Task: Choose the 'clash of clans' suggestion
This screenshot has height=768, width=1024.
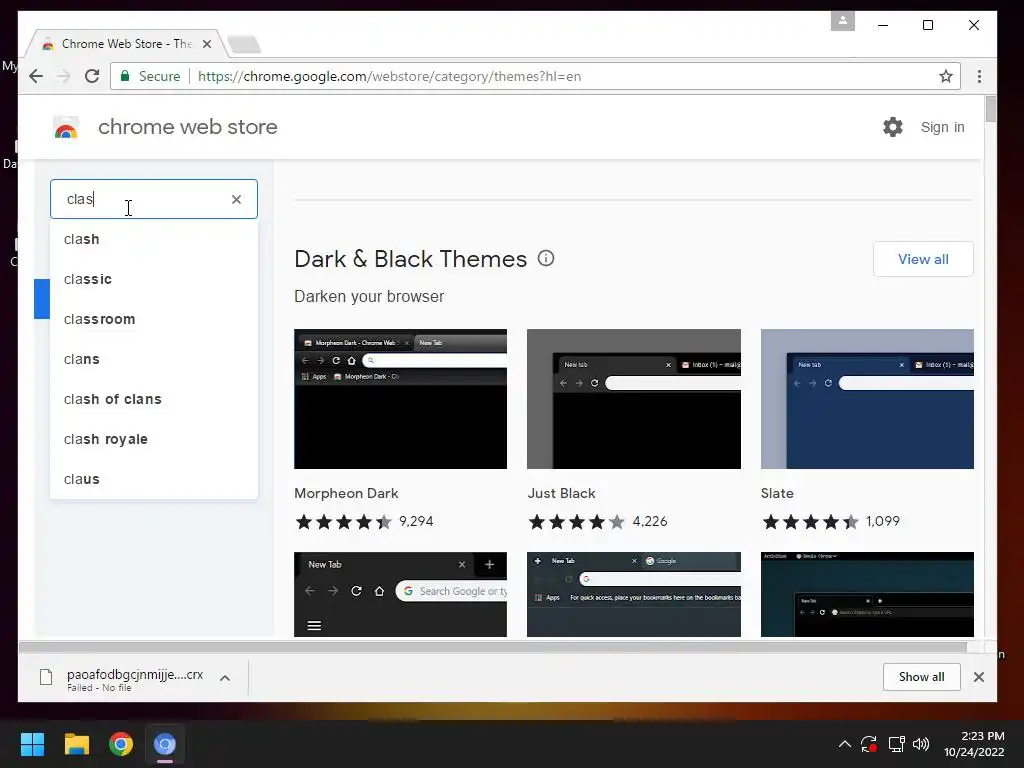Action: [x=154, y=399]
